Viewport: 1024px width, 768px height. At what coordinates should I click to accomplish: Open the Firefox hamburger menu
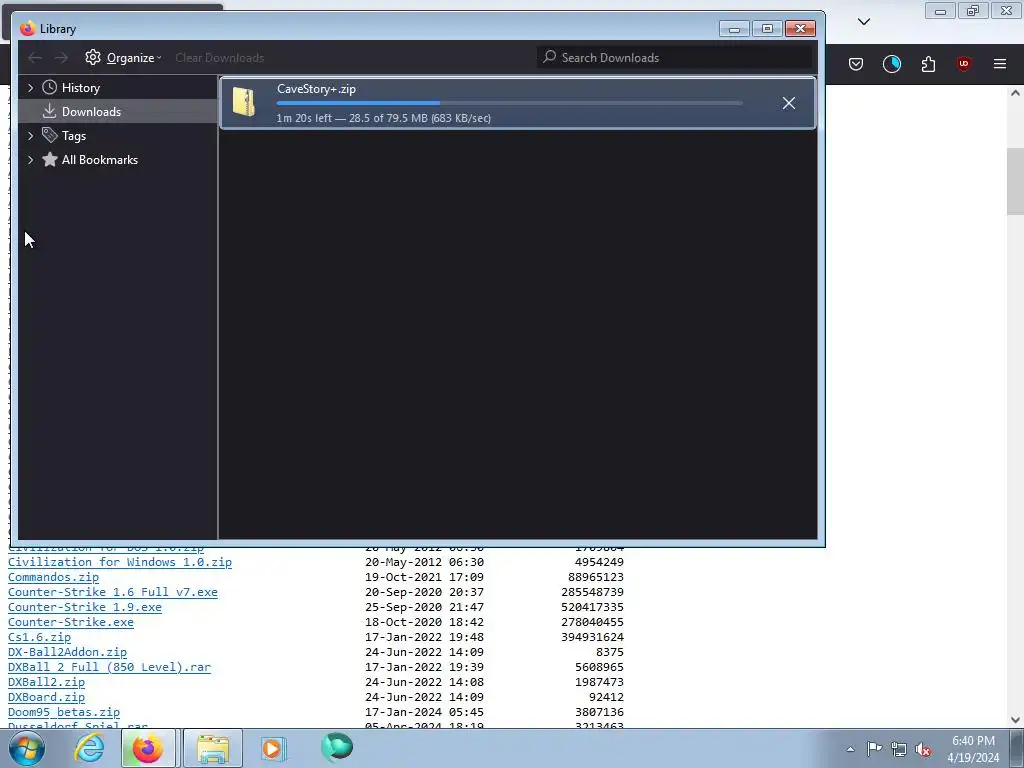(x=999, y=64)
